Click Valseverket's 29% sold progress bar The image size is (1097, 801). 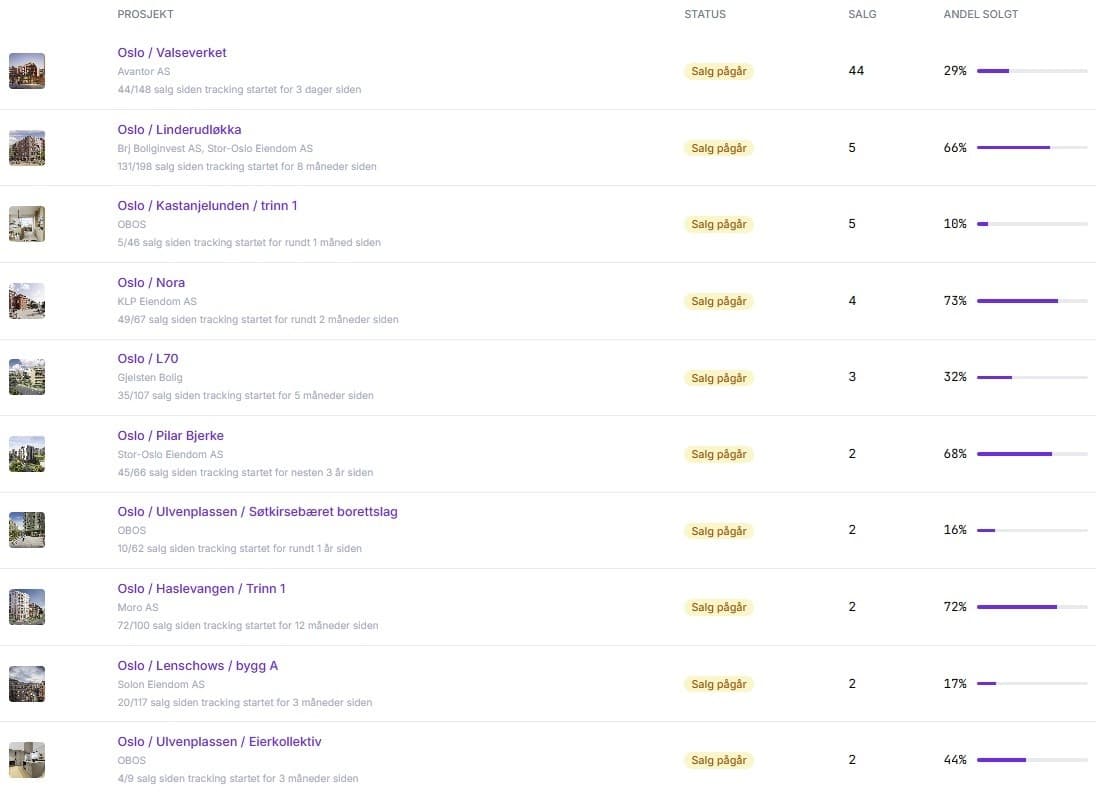[x=1032, y=71]
